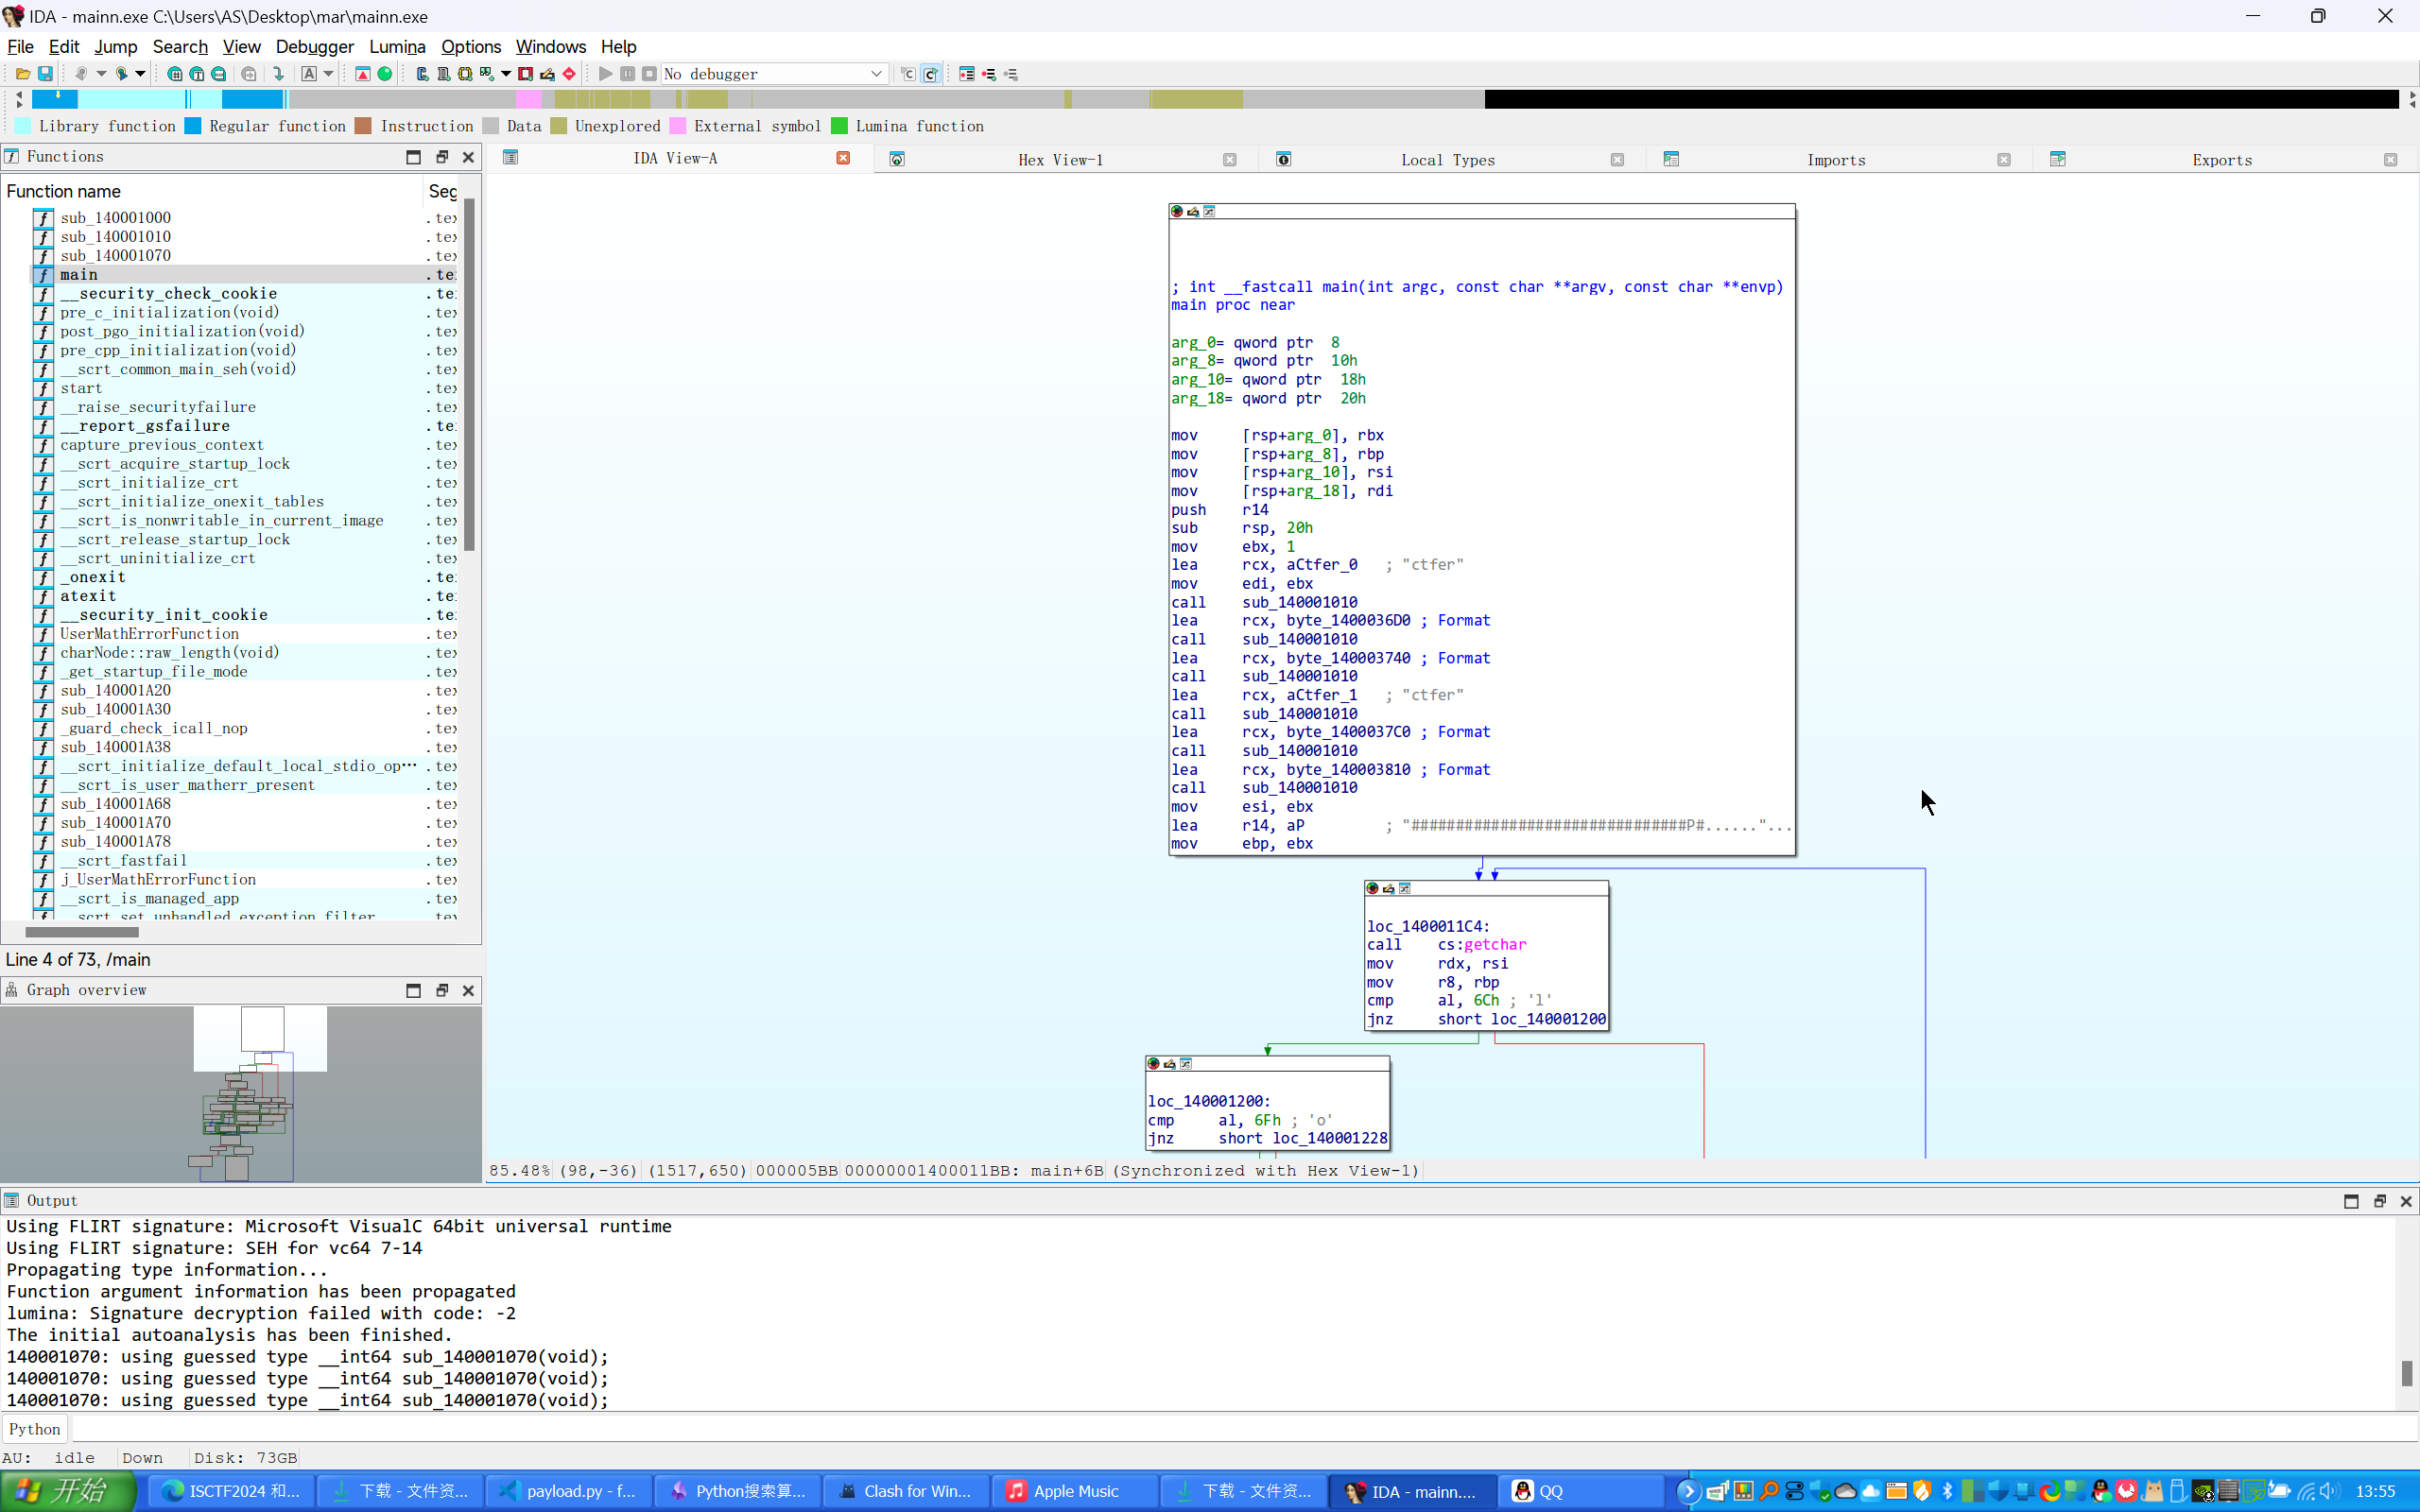Expand the text A style dropdown
Viewport: 2420px width, 1512px height.
328,74
